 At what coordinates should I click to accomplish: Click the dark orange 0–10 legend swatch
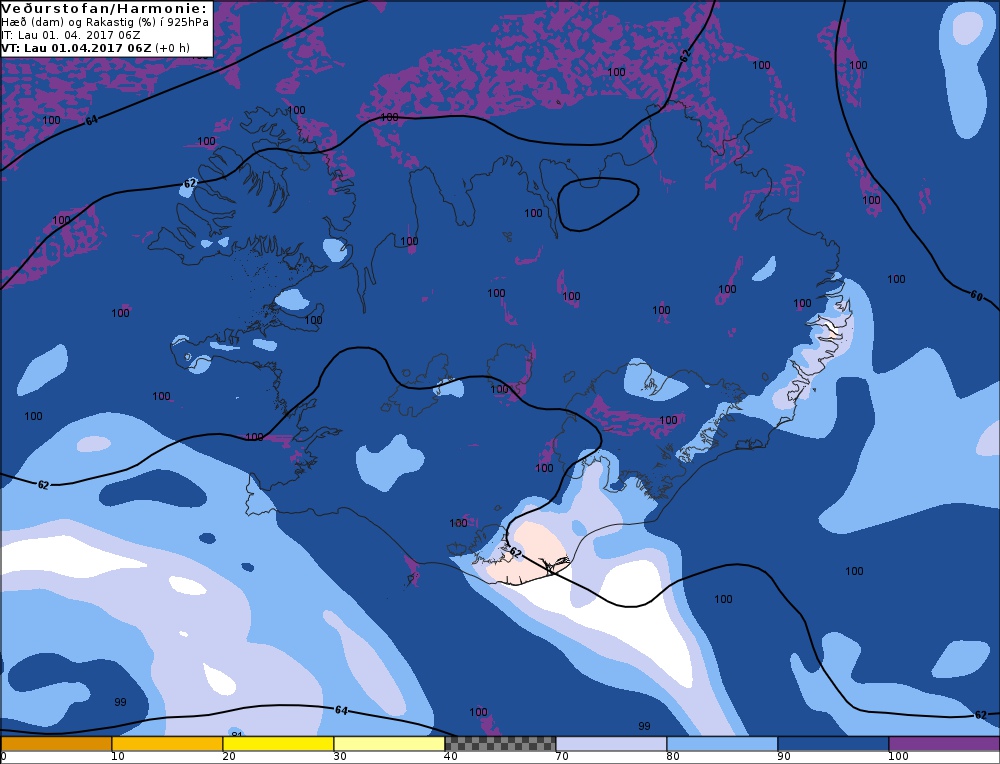click(56, 744)
